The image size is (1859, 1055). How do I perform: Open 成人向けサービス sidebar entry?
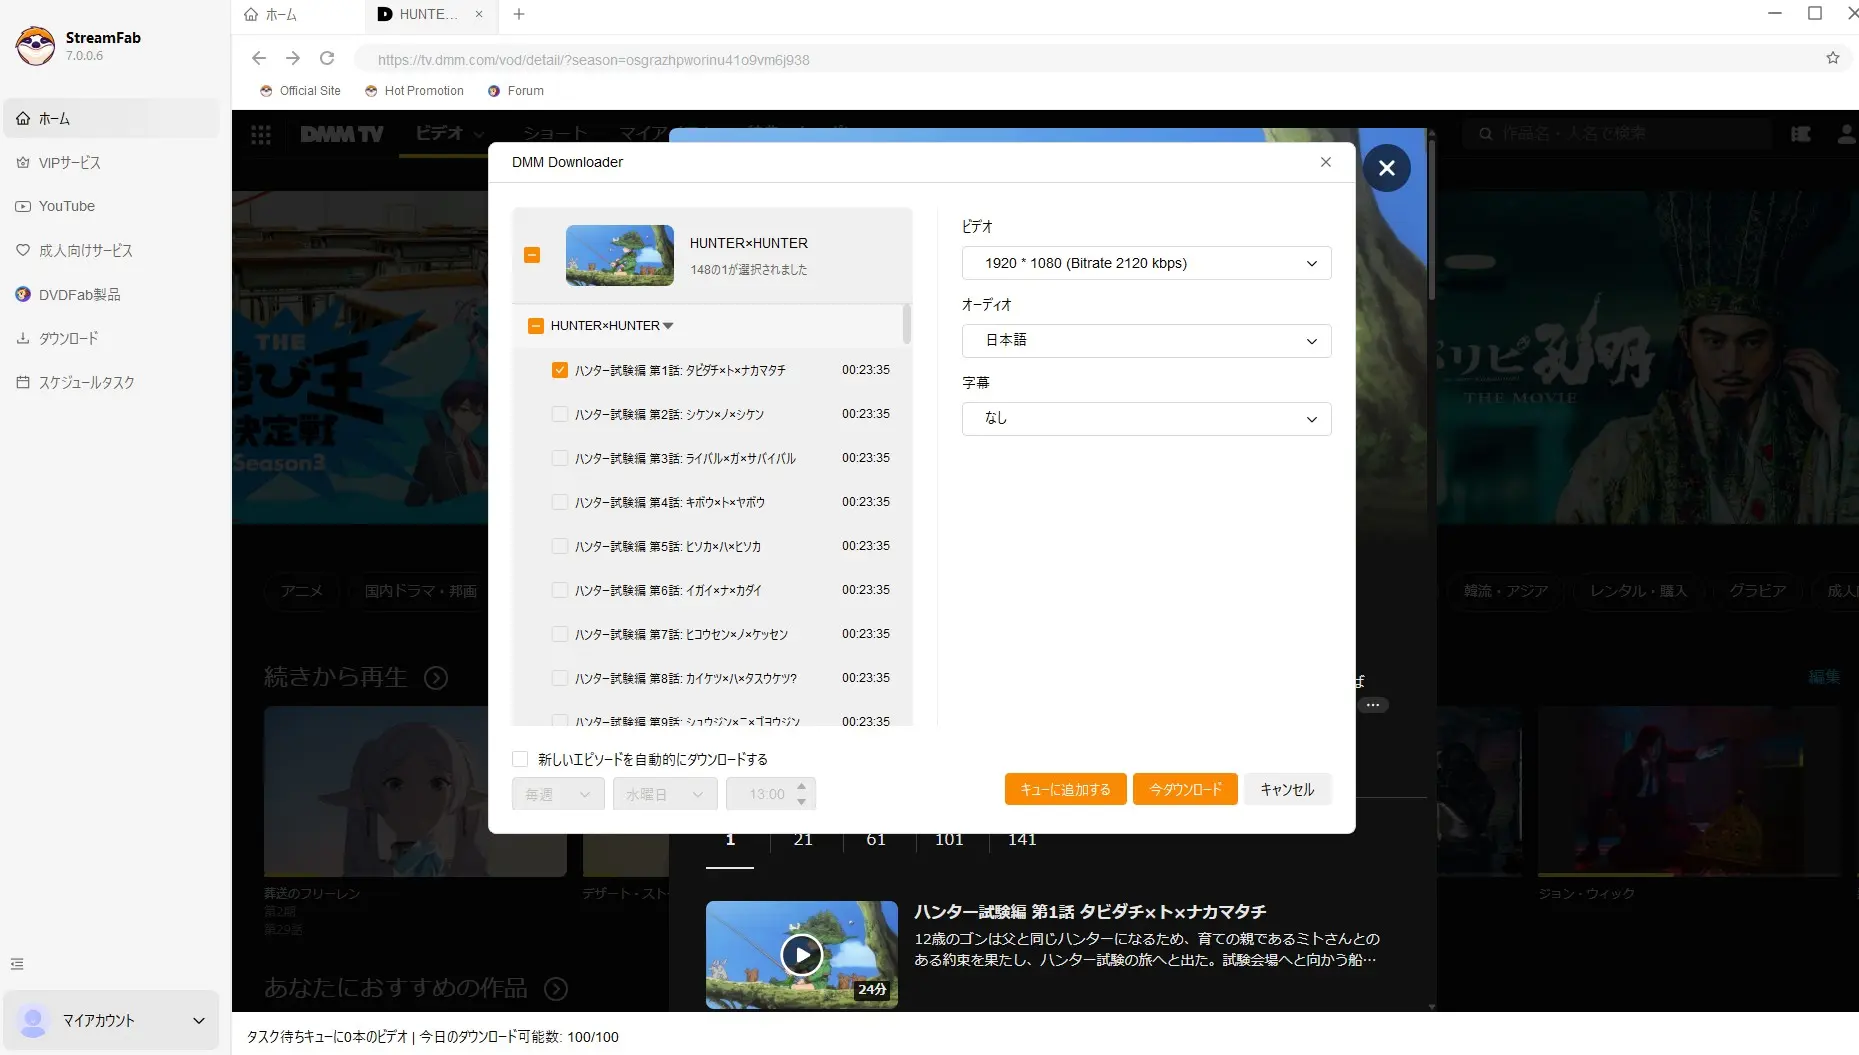(111, 250)
